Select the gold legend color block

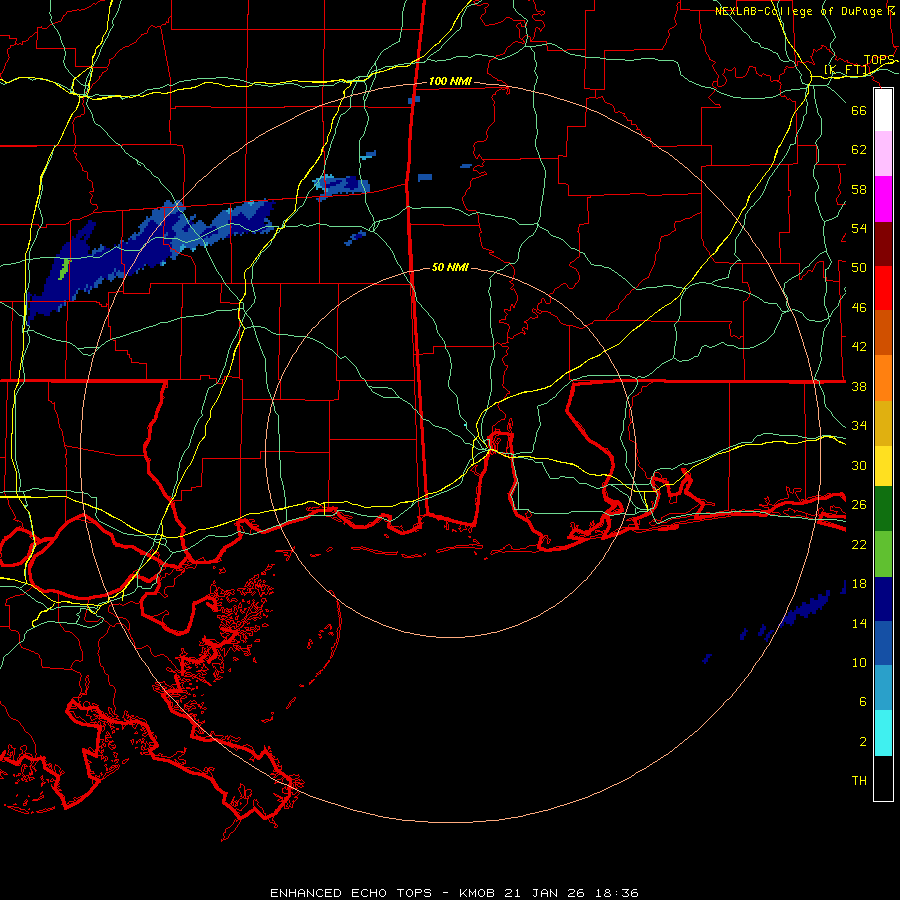(x=883, y=424)
